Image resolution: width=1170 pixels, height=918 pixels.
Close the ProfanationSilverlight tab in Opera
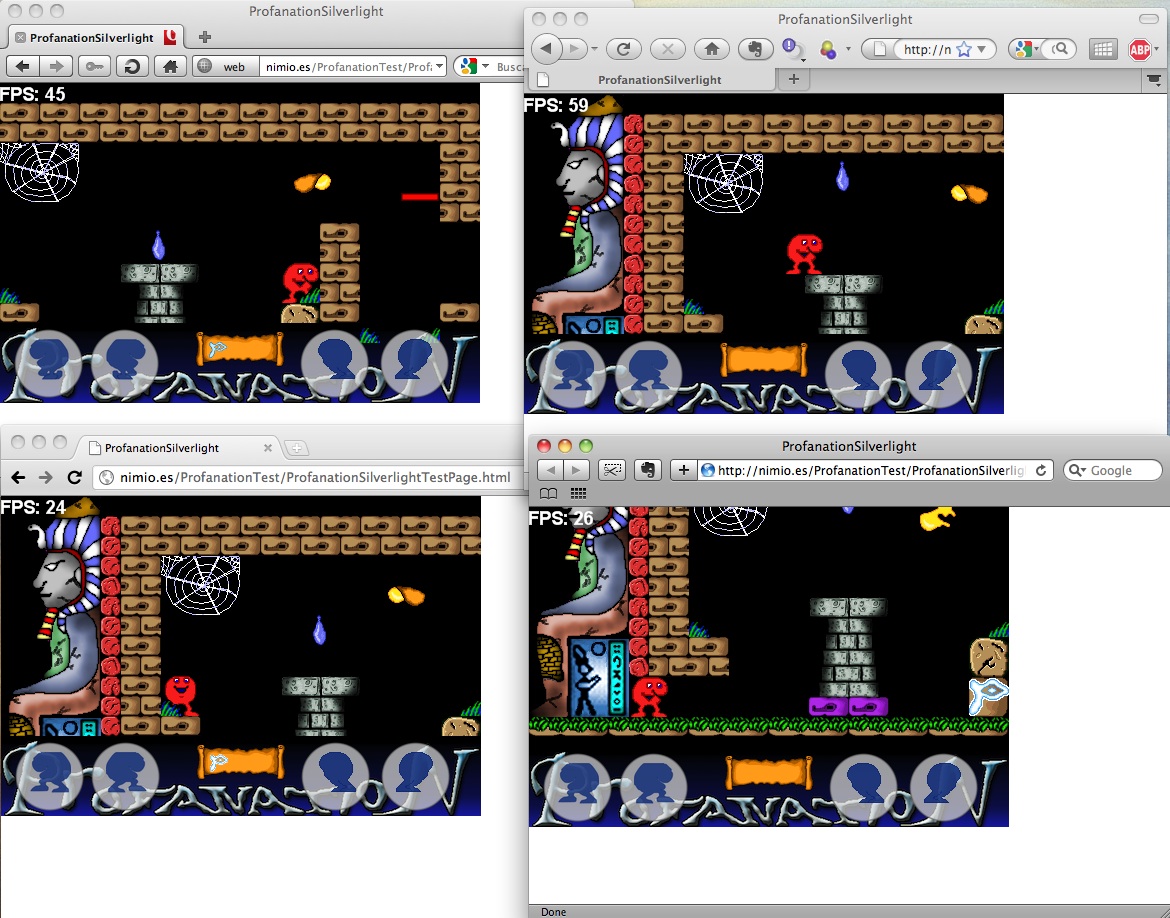pos(20,37)
